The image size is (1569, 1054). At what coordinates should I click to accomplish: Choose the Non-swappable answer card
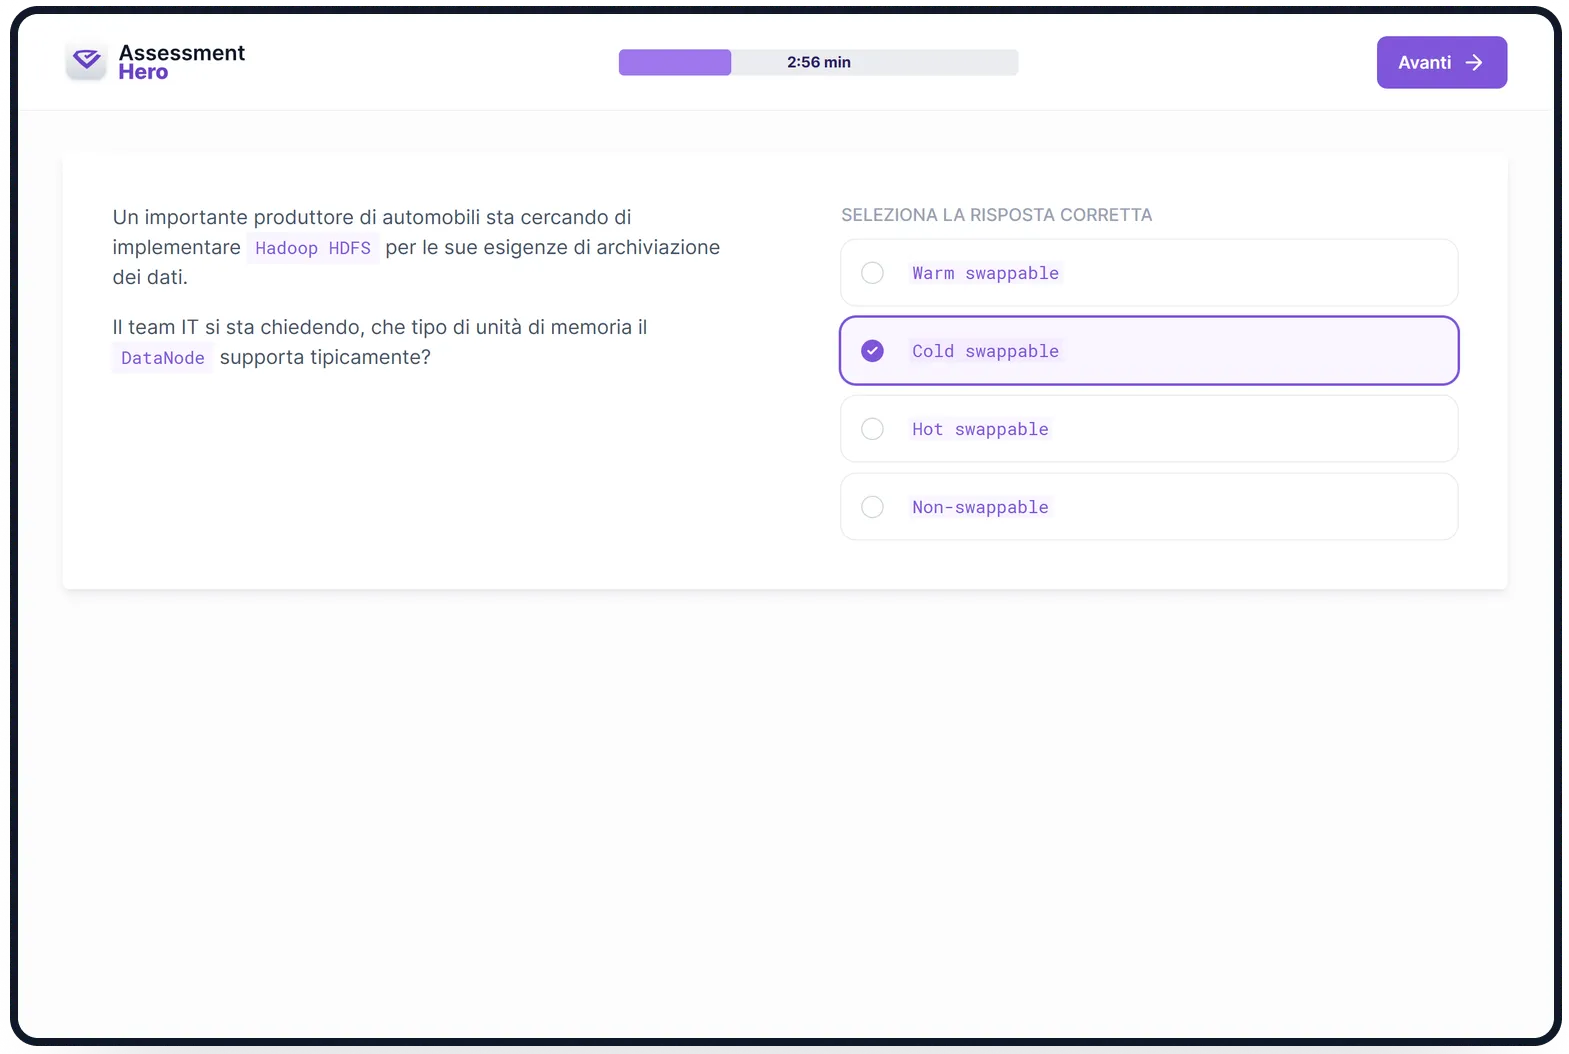[x=1149, y=507]
